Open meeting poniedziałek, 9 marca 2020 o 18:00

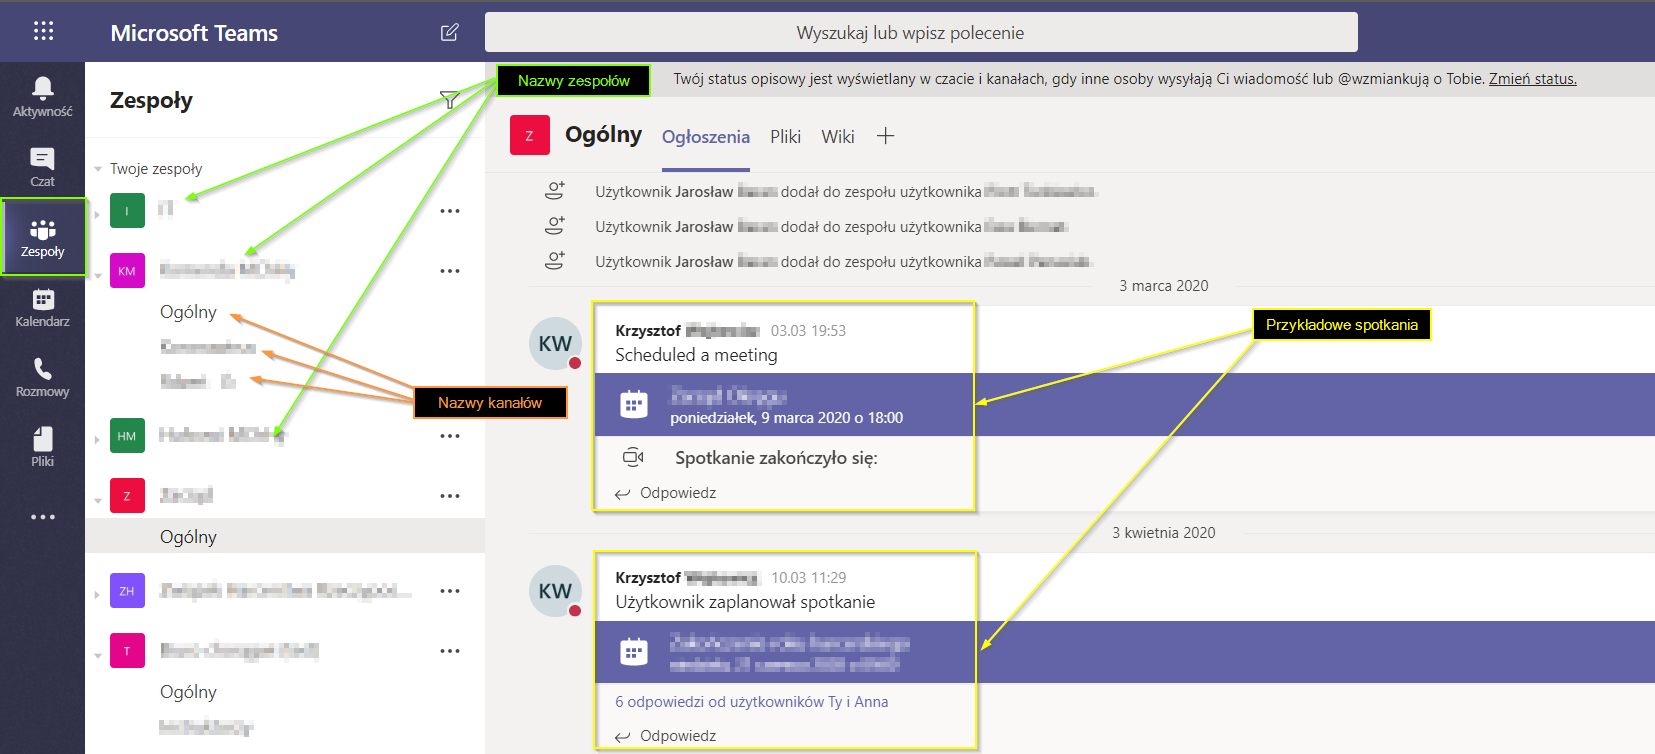coord(786,418)
